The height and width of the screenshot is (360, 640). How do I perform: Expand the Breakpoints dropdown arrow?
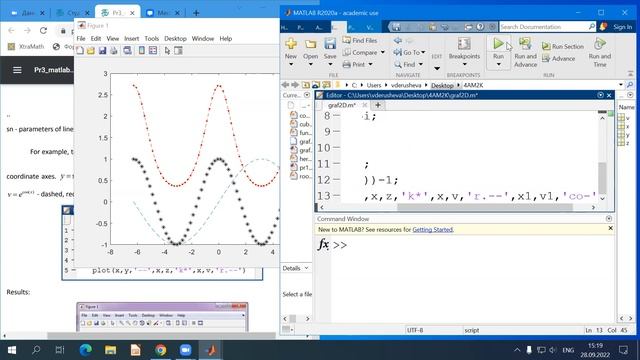(x=464, y=64)
